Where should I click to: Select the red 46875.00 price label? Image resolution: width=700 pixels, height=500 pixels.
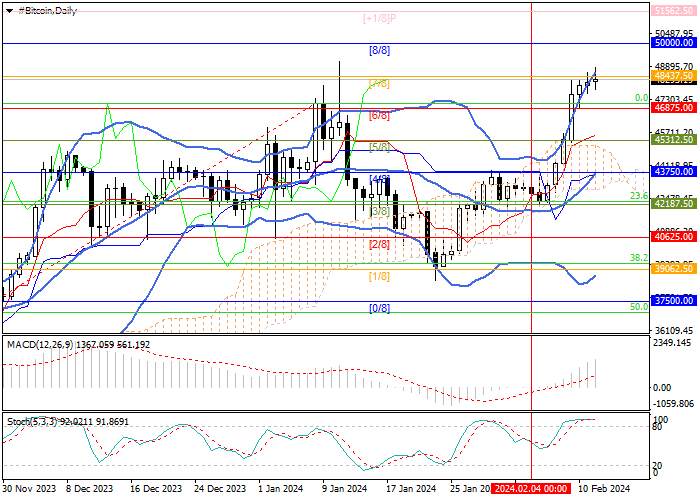tap(674, 108)
